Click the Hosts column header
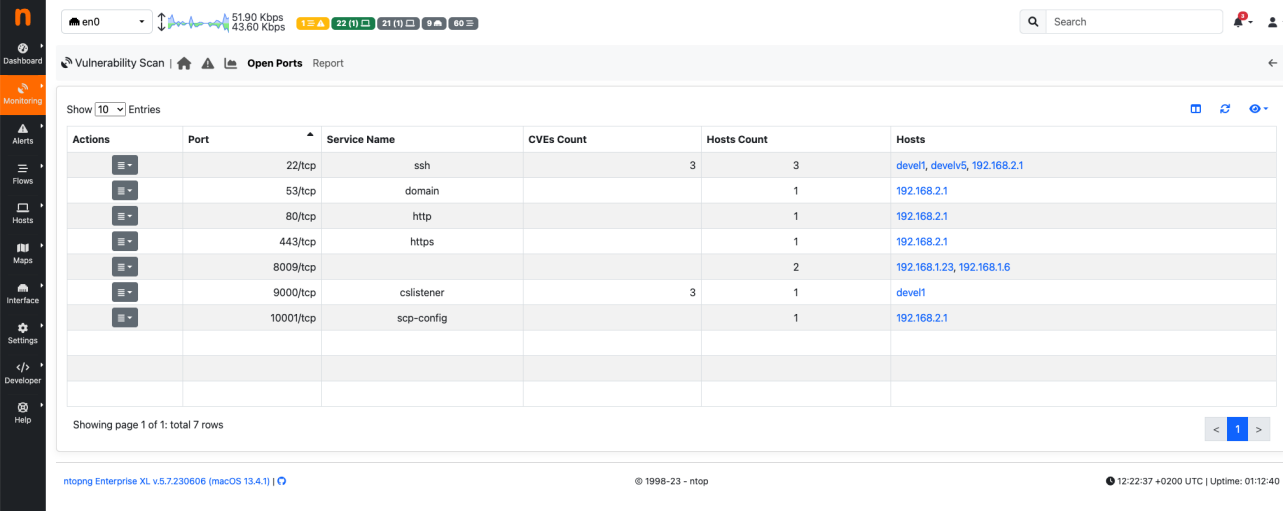The width and height of the screenshot is (1283, 512). tap(1083, 139)
